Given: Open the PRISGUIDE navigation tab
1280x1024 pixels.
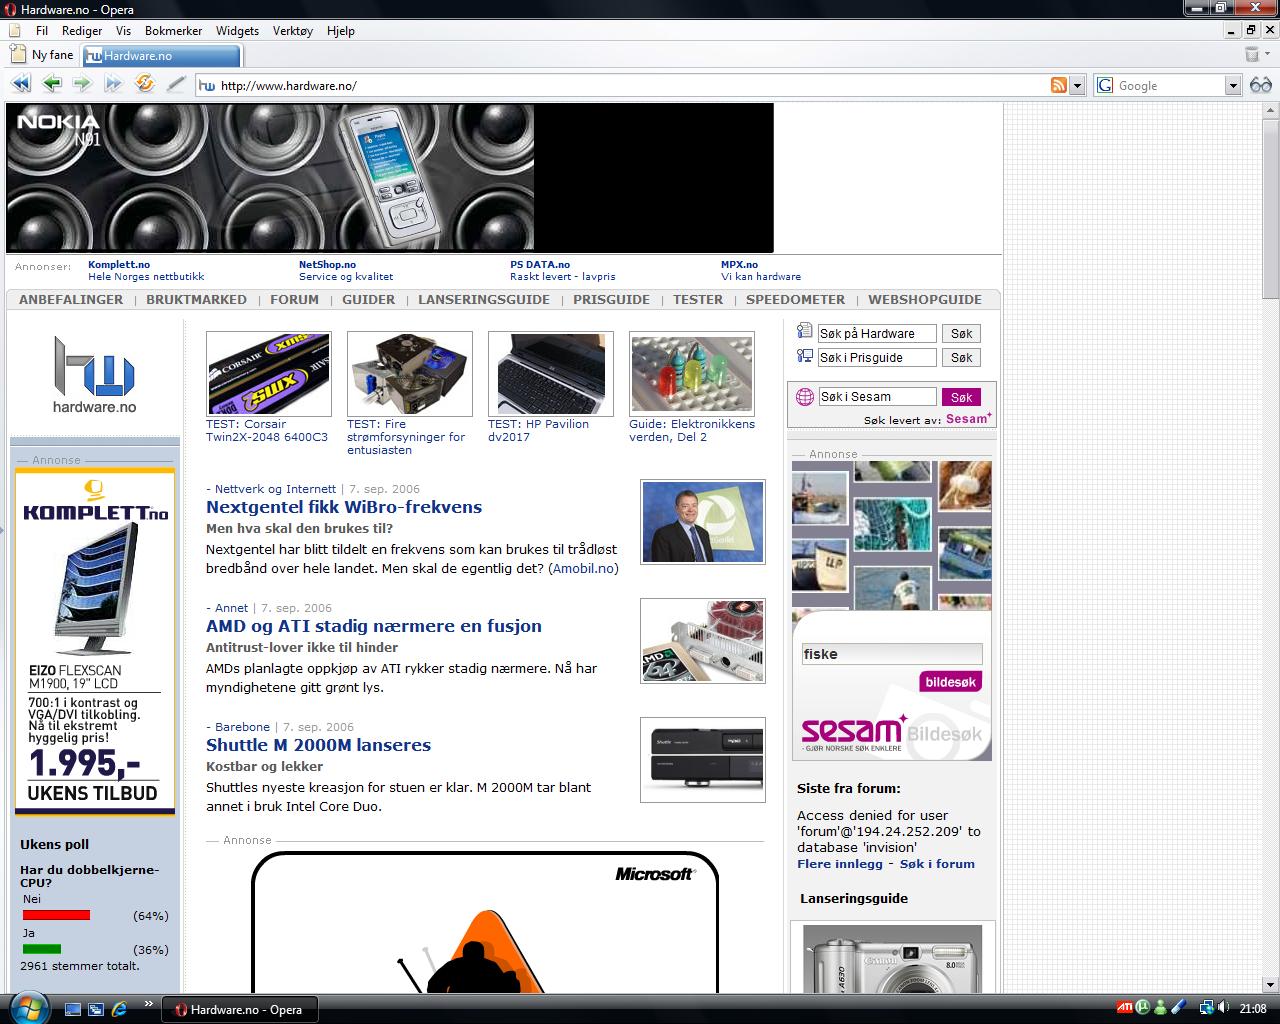Looking at the screenshot, I should tap(611, 299).
